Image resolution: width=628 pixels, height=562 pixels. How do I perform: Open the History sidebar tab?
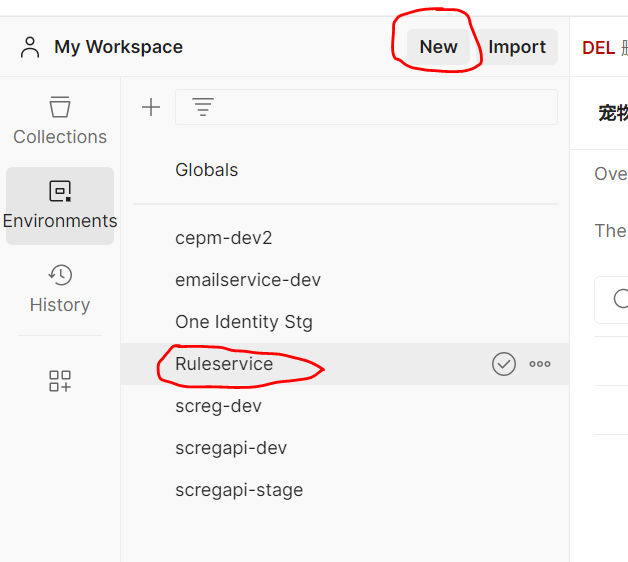(60, 289)
